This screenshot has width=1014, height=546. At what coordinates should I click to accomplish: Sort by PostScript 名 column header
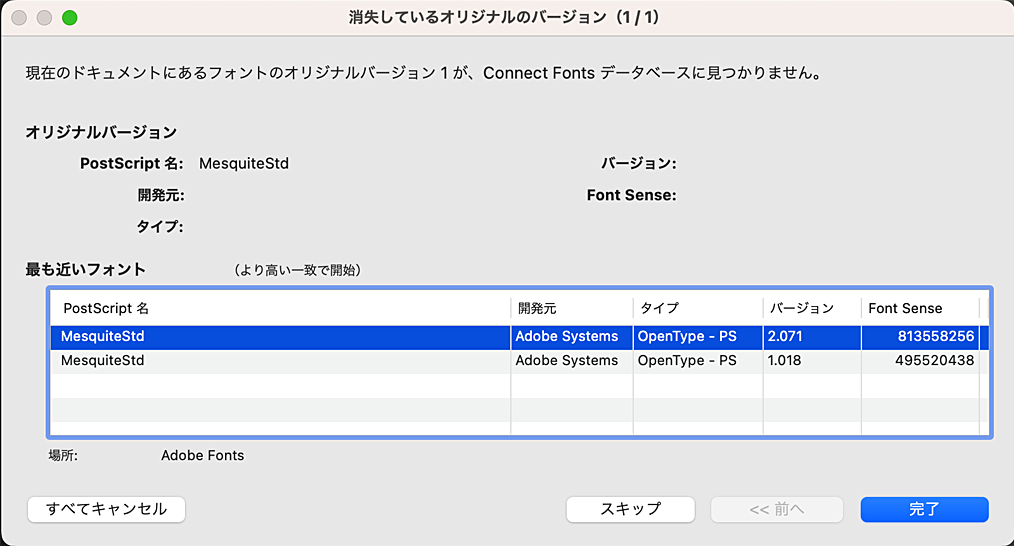280,308
